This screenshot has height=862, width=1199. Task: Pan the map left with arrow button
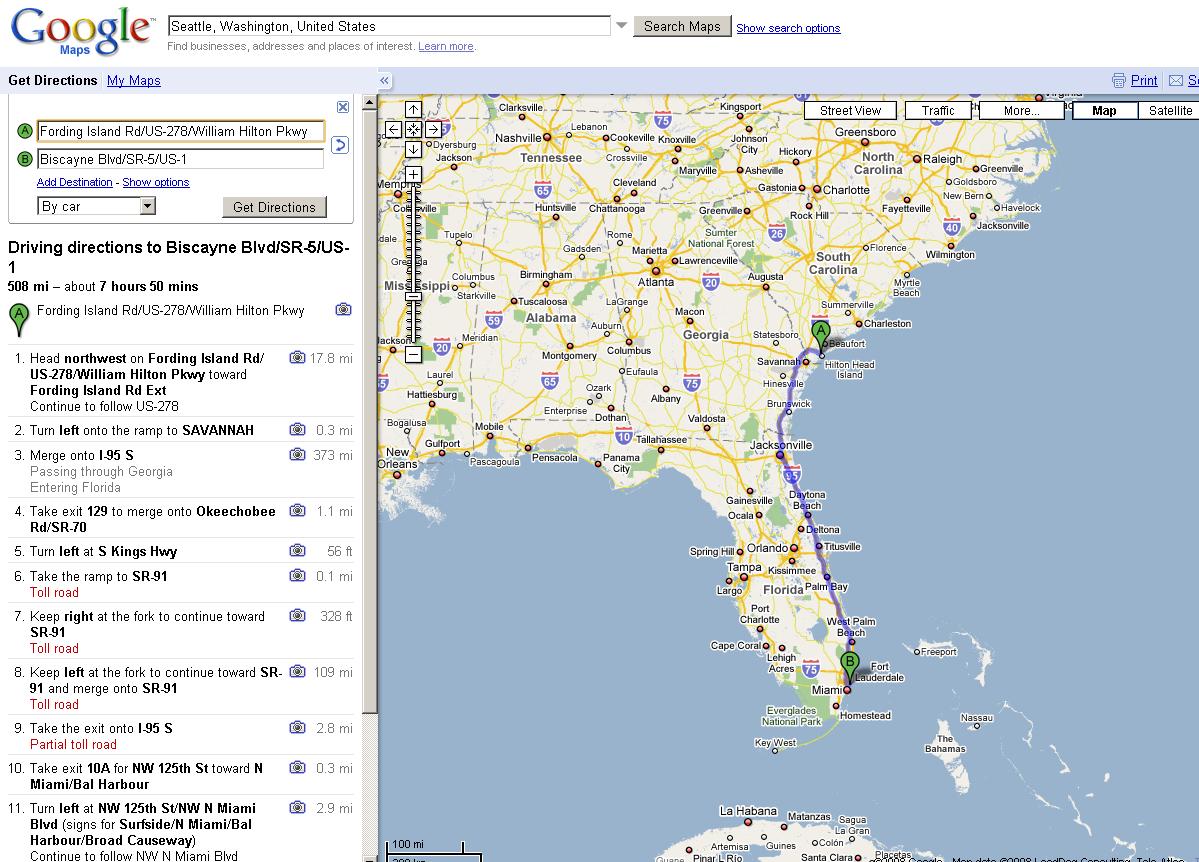pyautogui.click(x=394, y=129)
